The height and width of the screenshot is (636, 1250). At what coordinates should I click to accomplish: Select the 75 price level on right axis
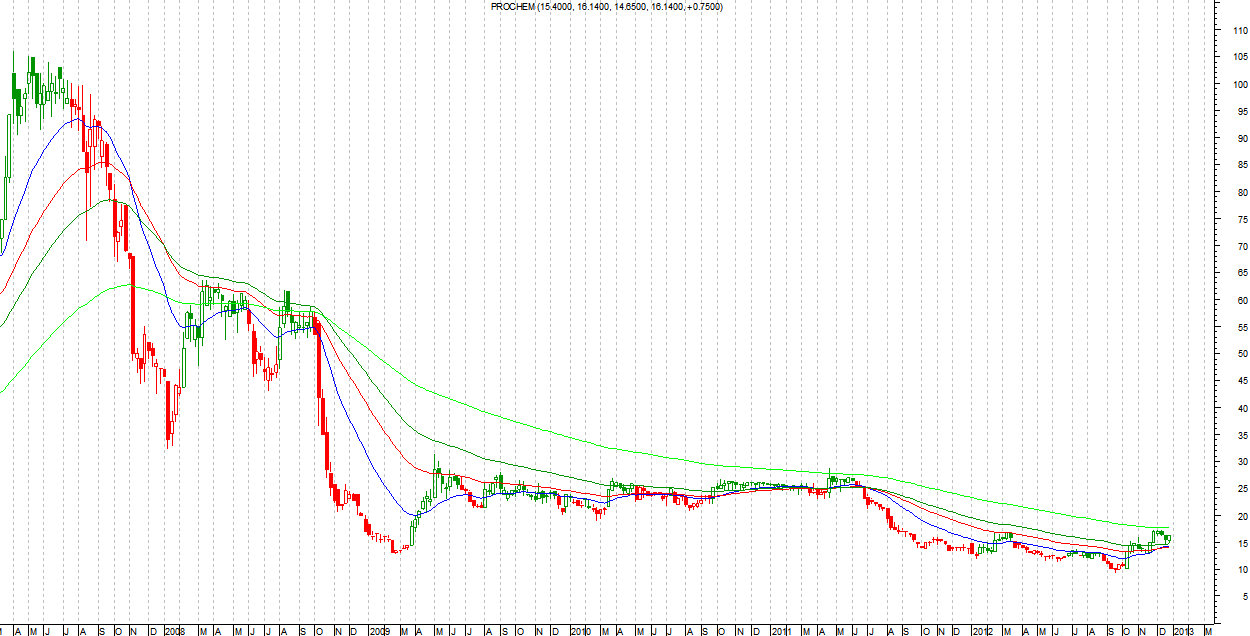pyautogui.click(x=1240, y=220)
